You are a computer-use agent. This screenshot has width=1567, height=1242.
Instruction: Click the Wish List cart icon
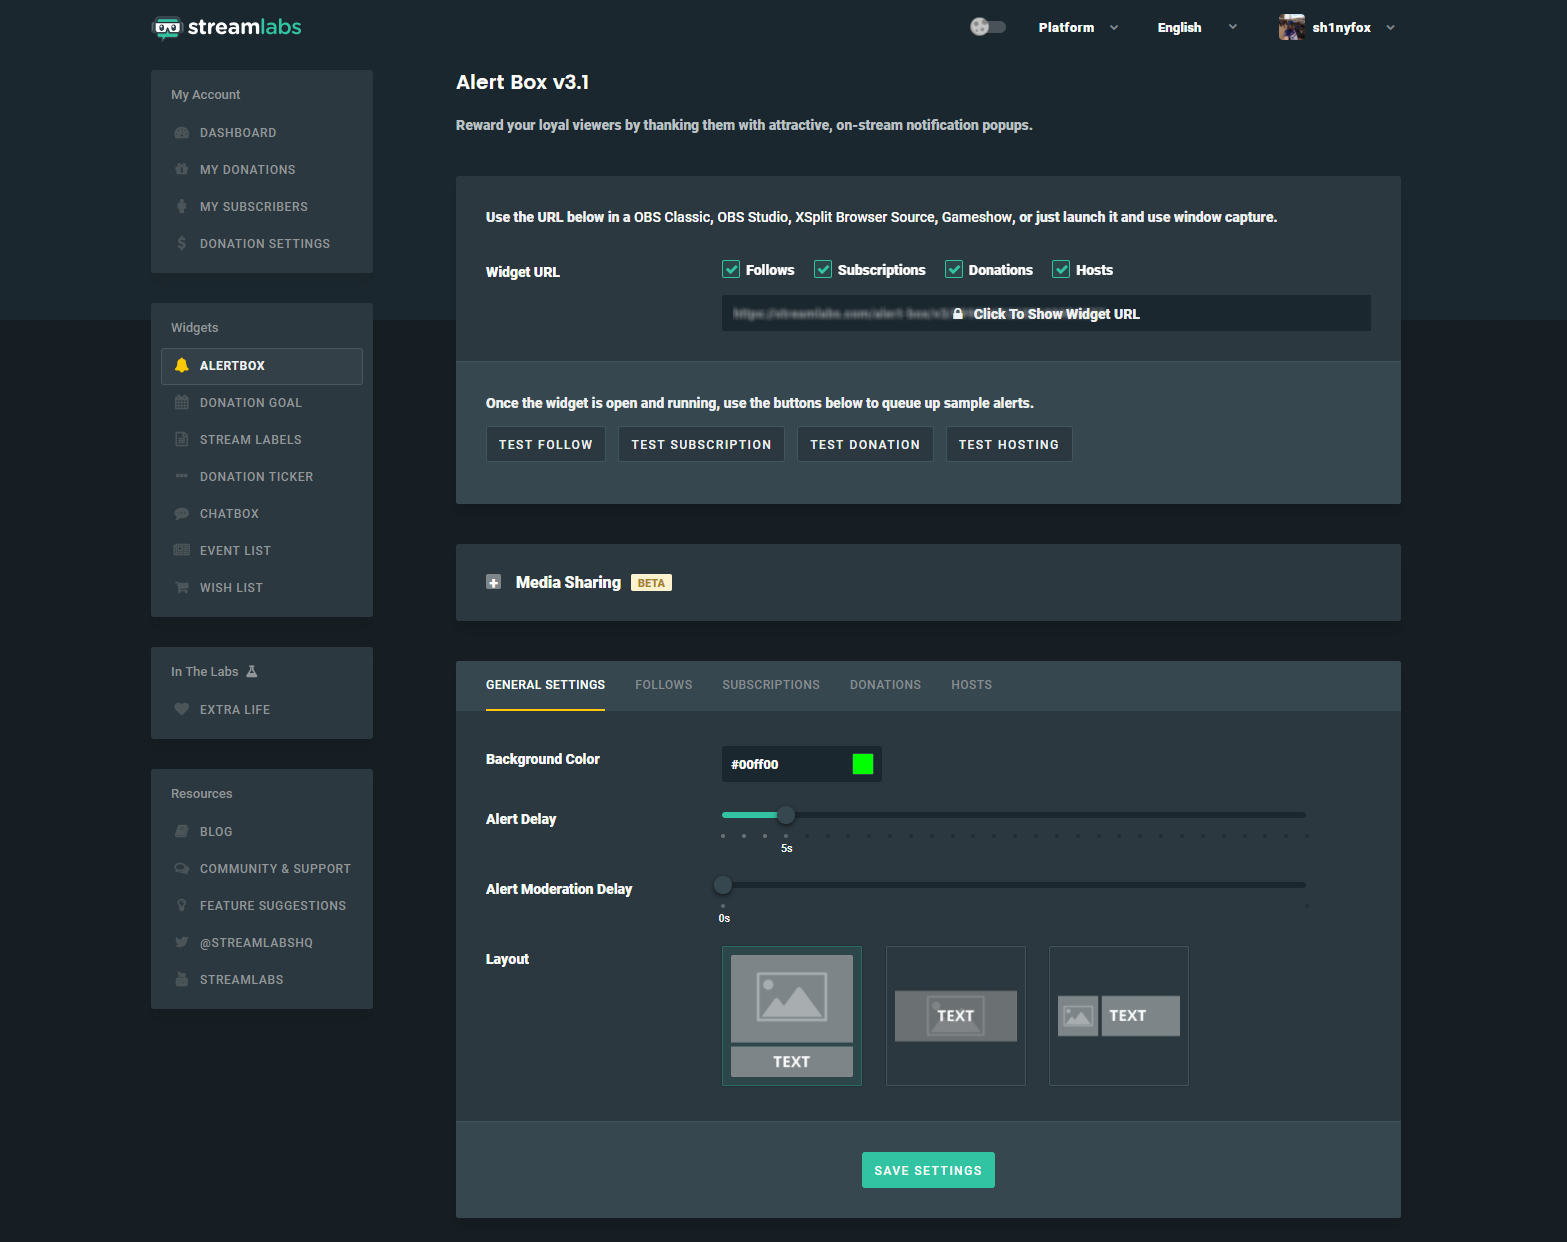pos(182,588)
